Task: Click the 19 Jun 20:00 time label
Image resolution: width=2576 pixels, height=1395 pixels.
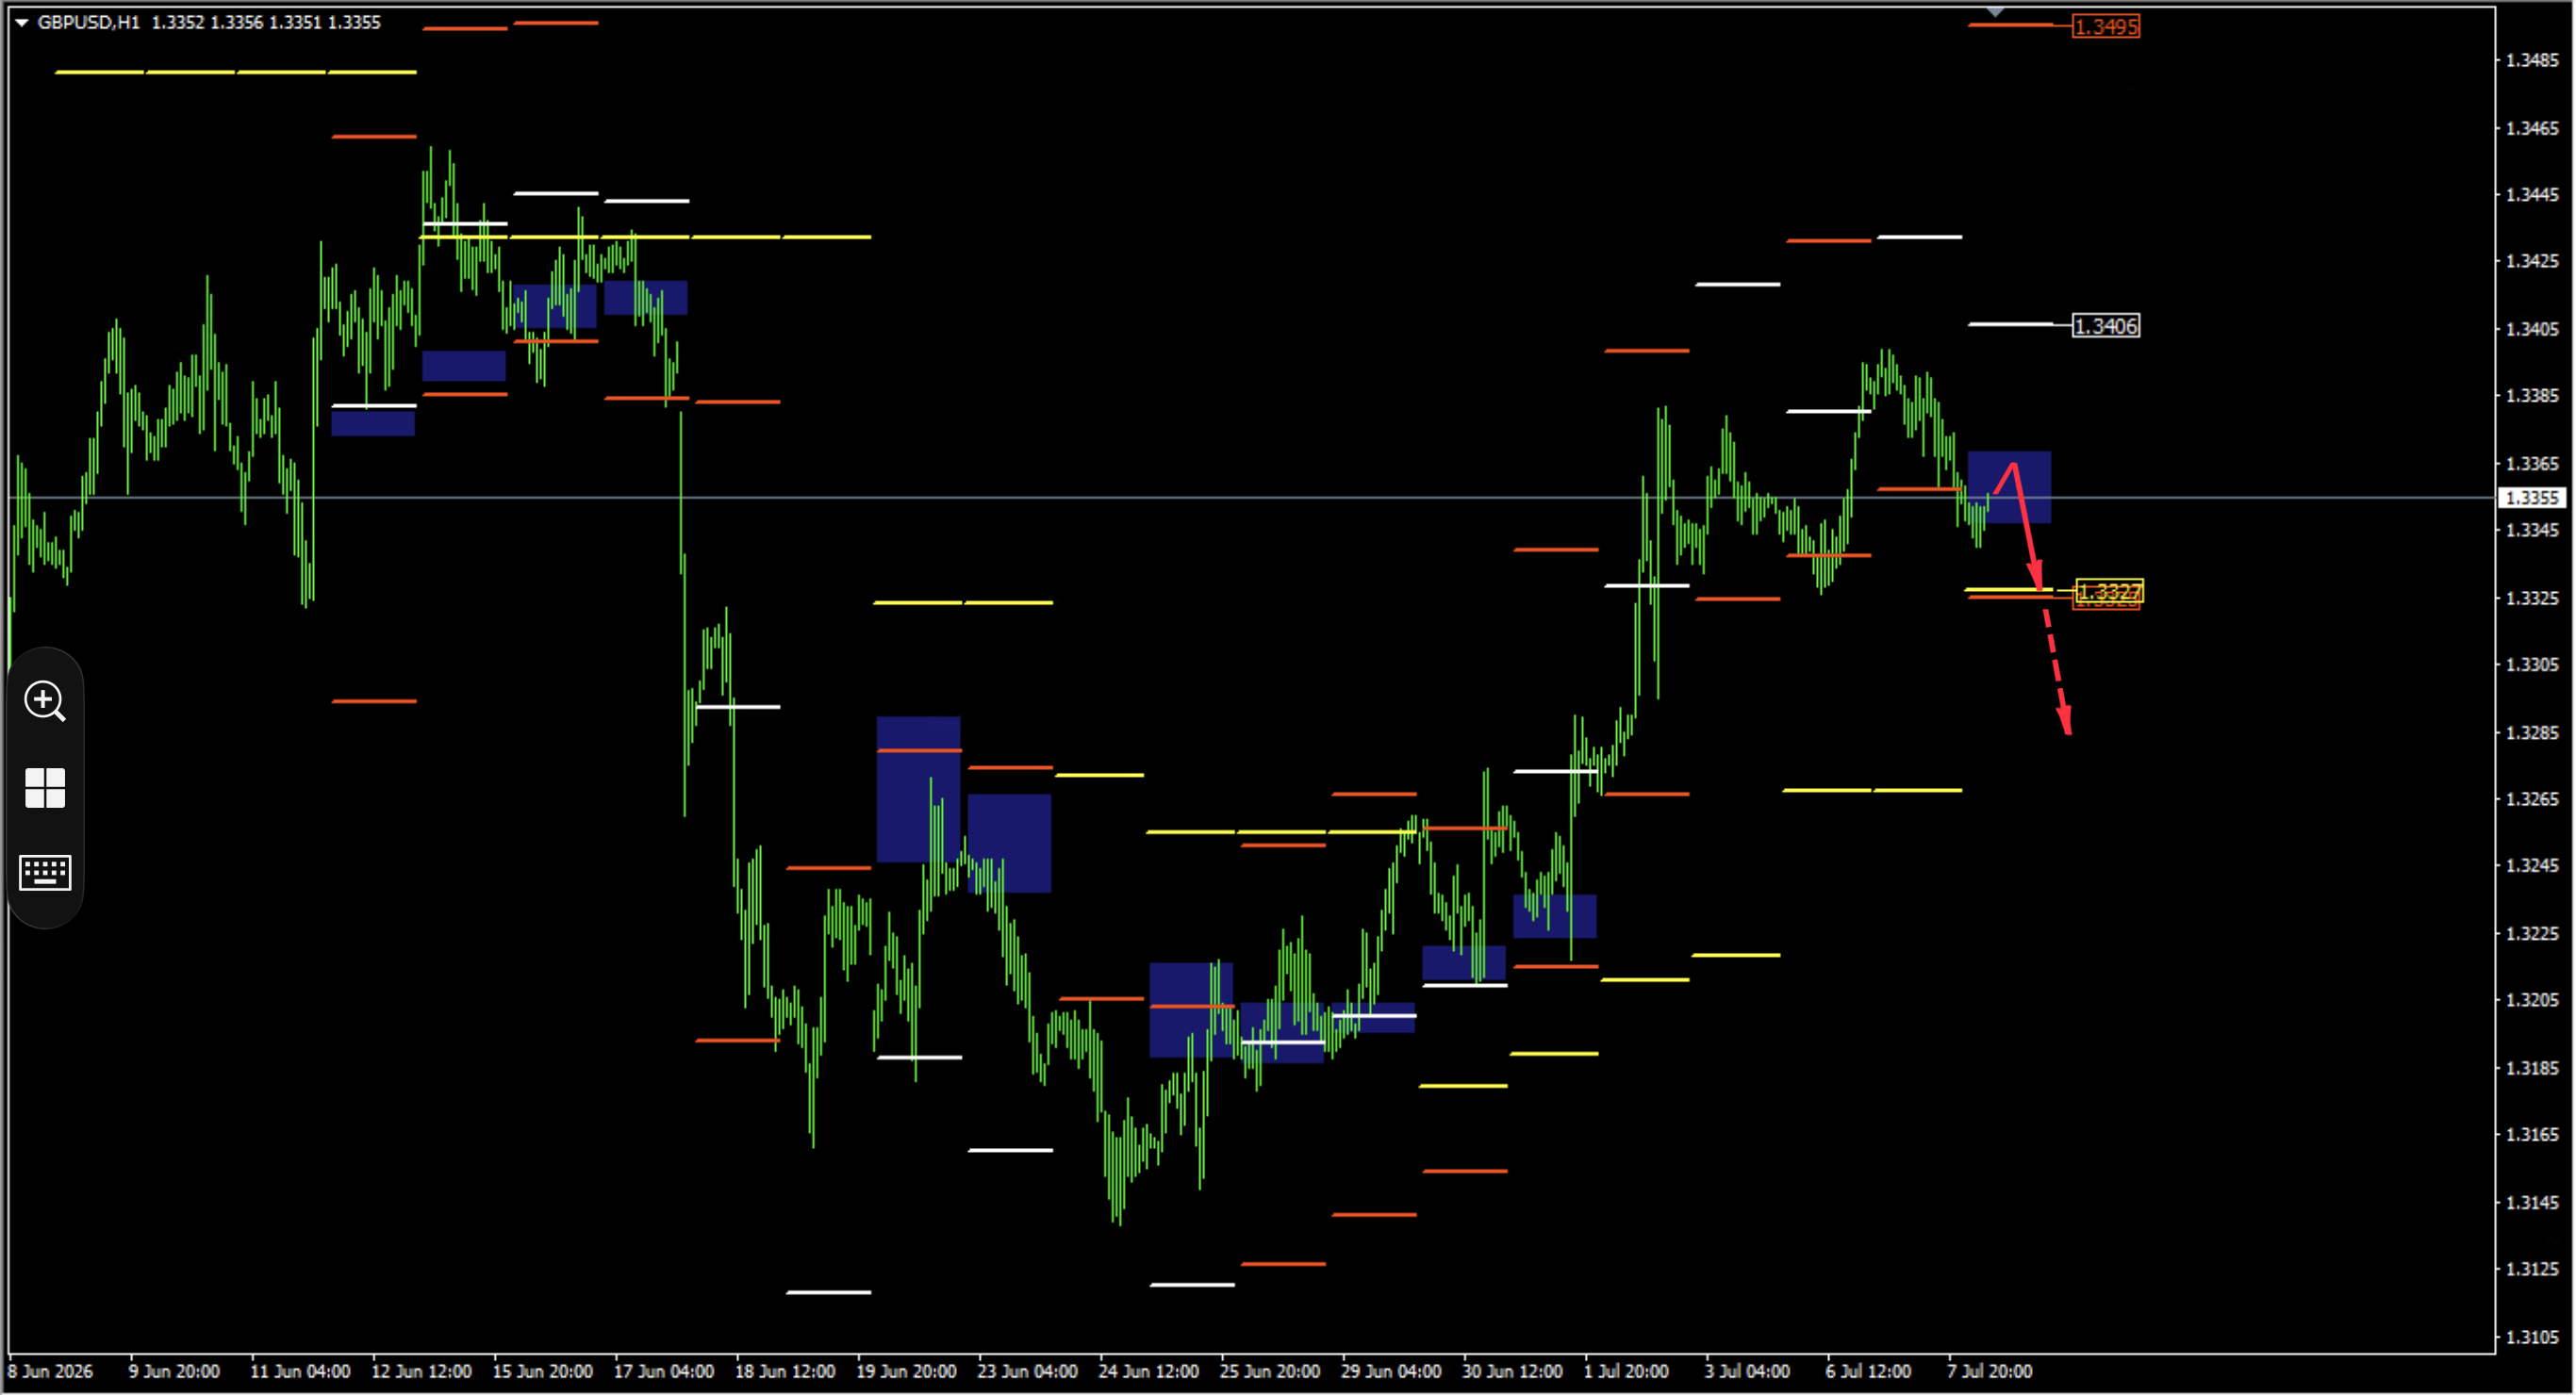Action: (906, 1371)
